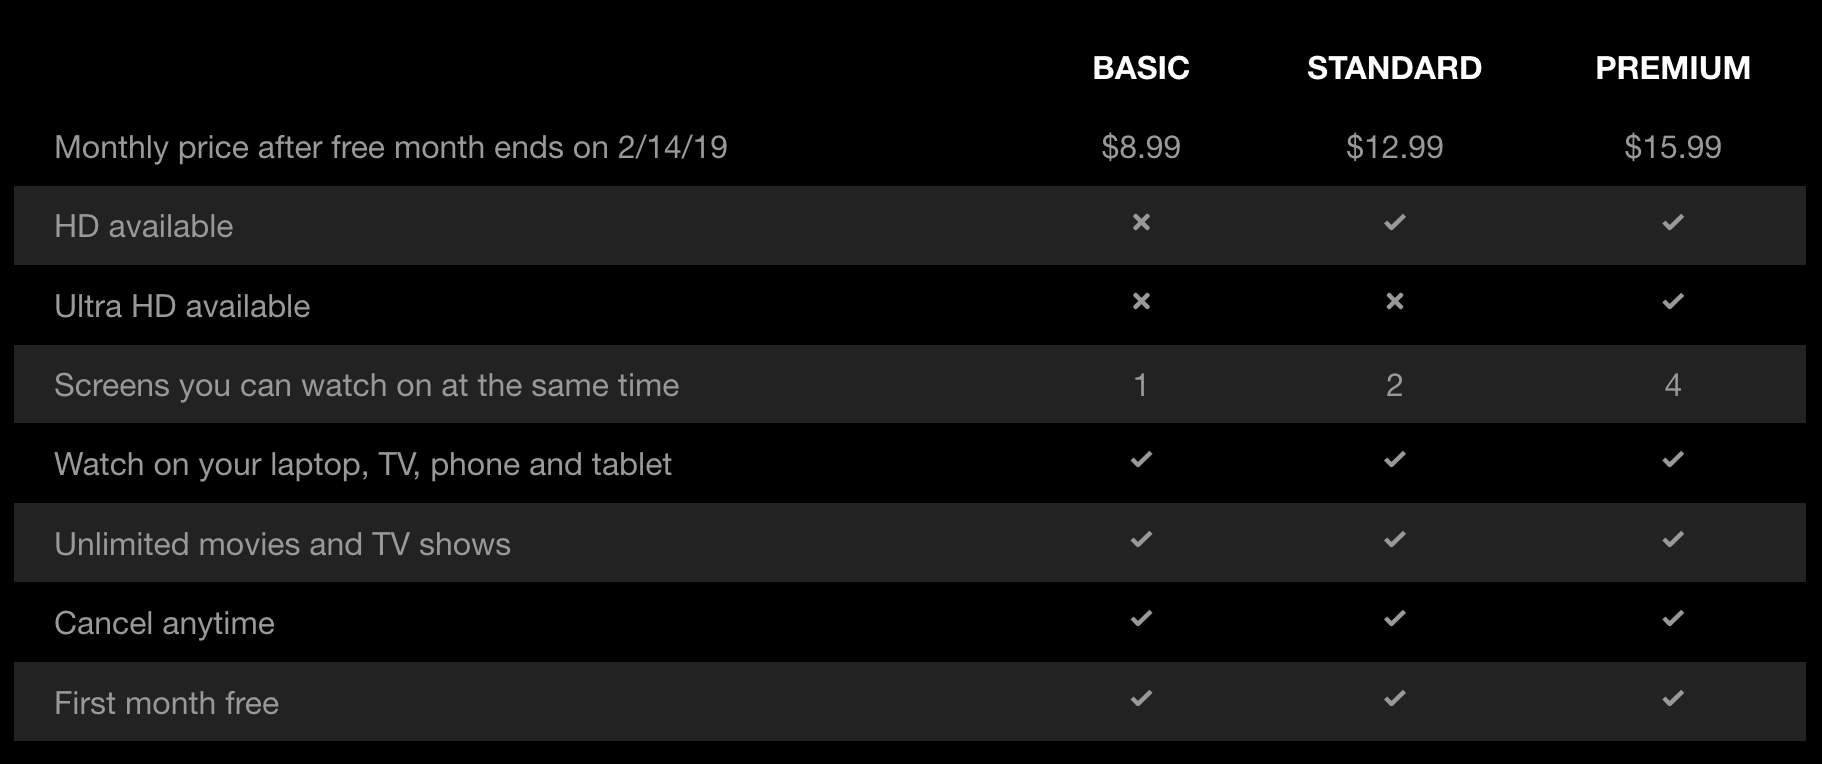1822x764 pixels.
Task: Click Basic checkmark for First month free
Action: pos(1141,698)
